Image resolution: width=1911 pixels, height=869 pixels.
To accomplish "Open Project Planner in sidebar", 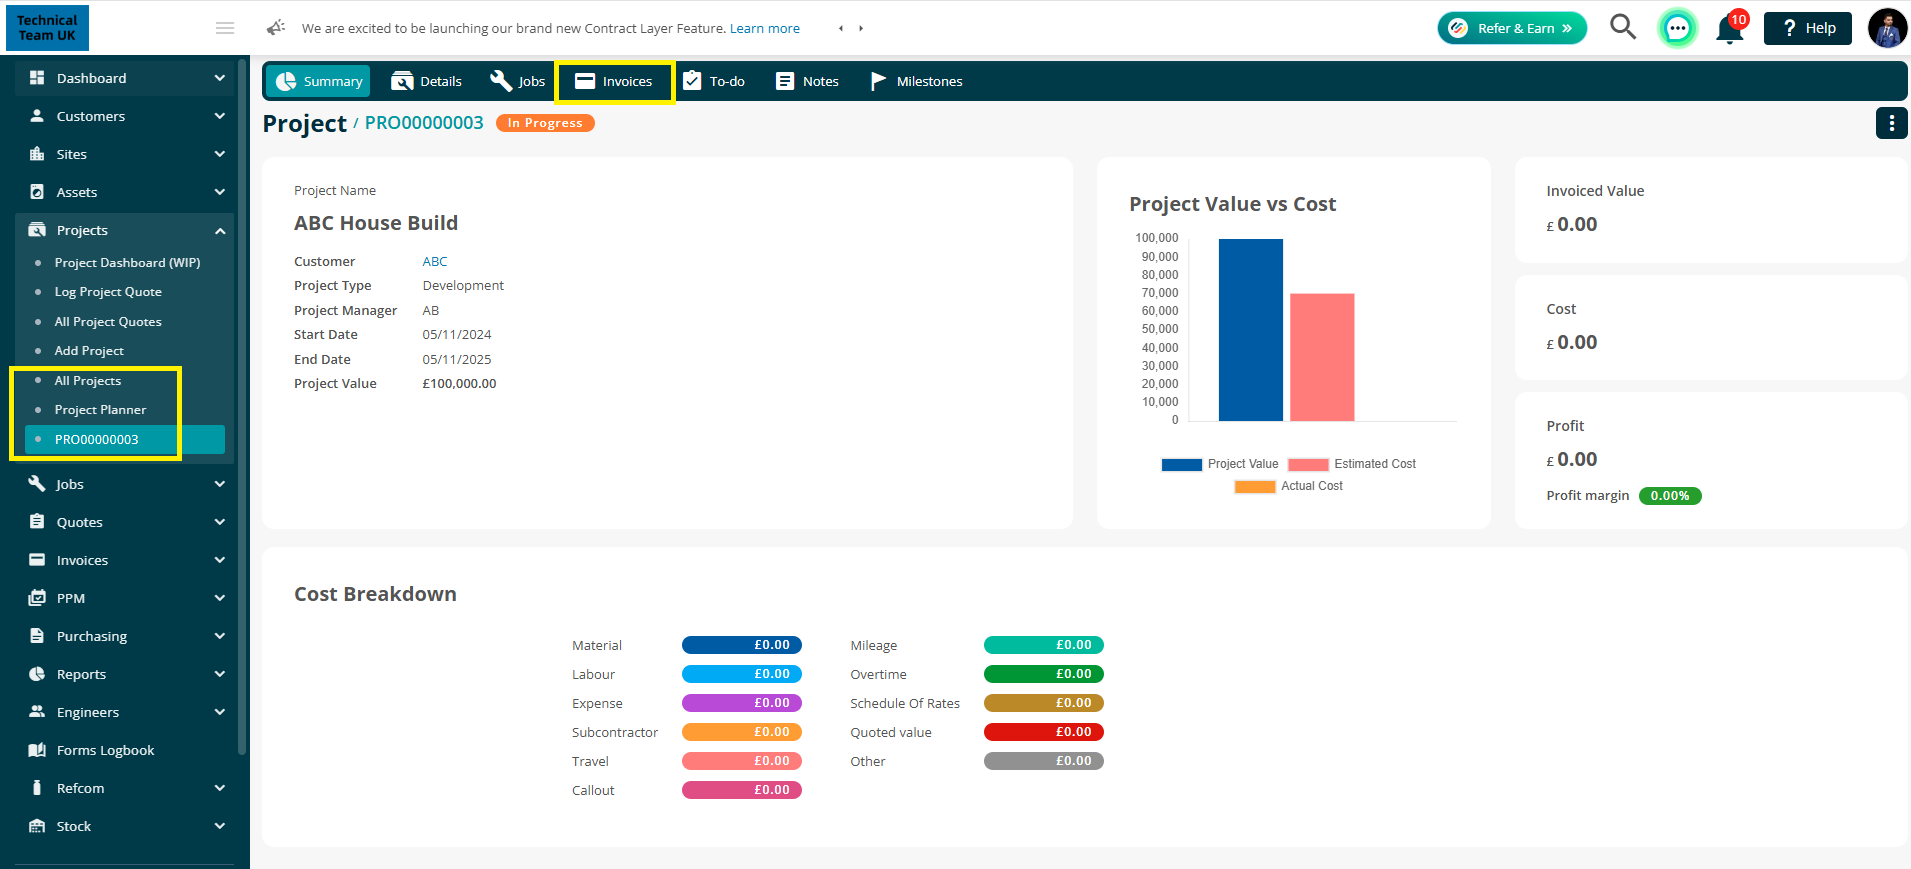I will click(x=100, y=410).
